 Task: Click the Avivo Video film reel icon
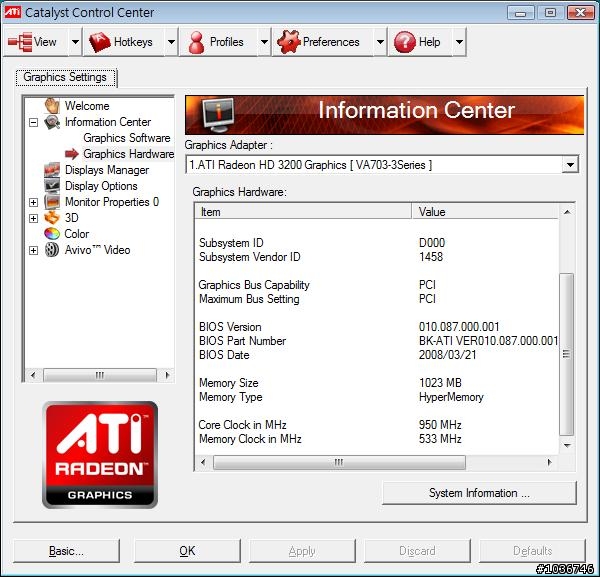coord(52,250)
